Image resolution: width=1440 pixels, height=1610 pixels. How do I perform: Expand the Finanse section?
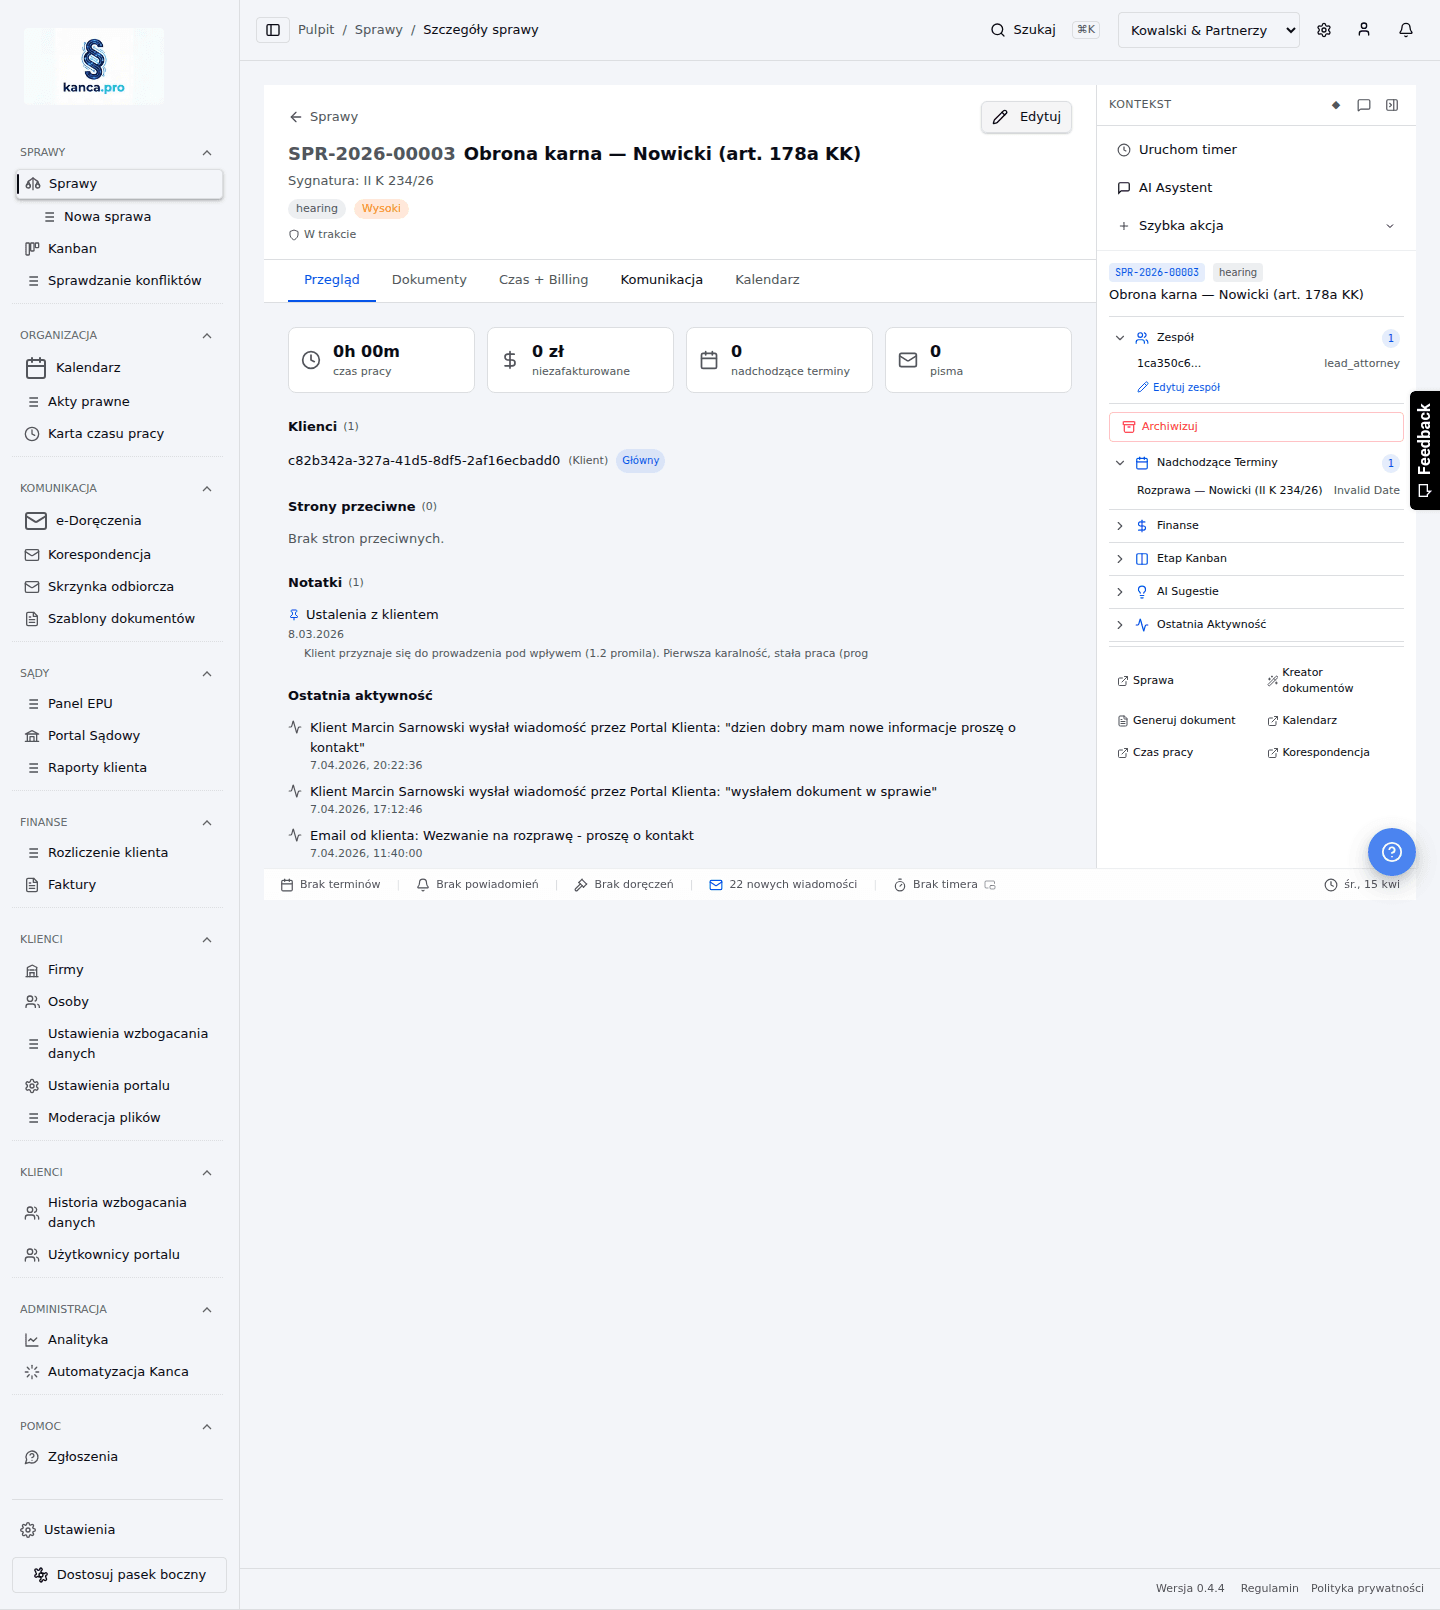click(x=1177, y=526)
